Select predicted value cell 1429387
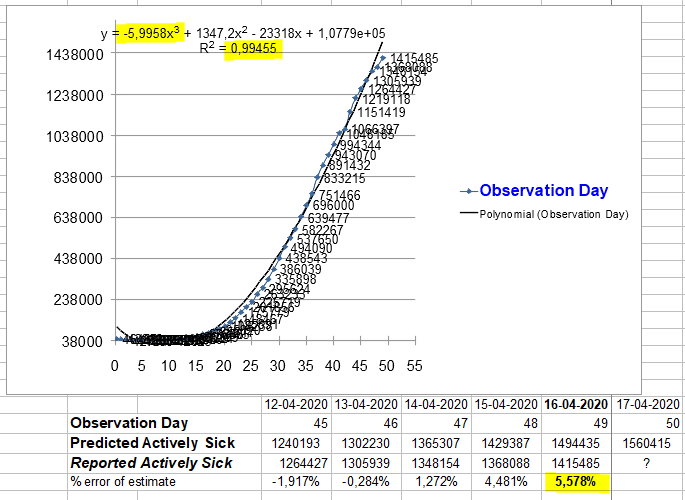 (506, 443)
